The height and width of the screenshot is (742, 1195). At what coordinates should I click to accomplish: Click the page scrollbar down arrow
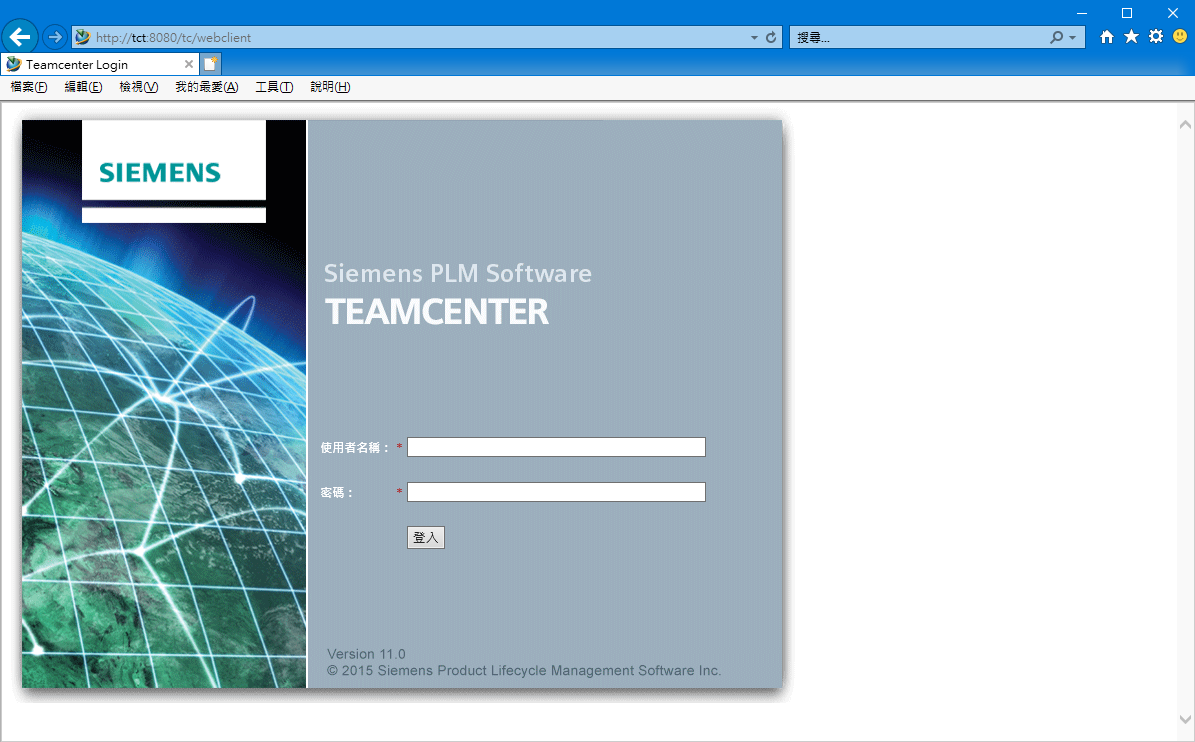[x=1185, y=719]
